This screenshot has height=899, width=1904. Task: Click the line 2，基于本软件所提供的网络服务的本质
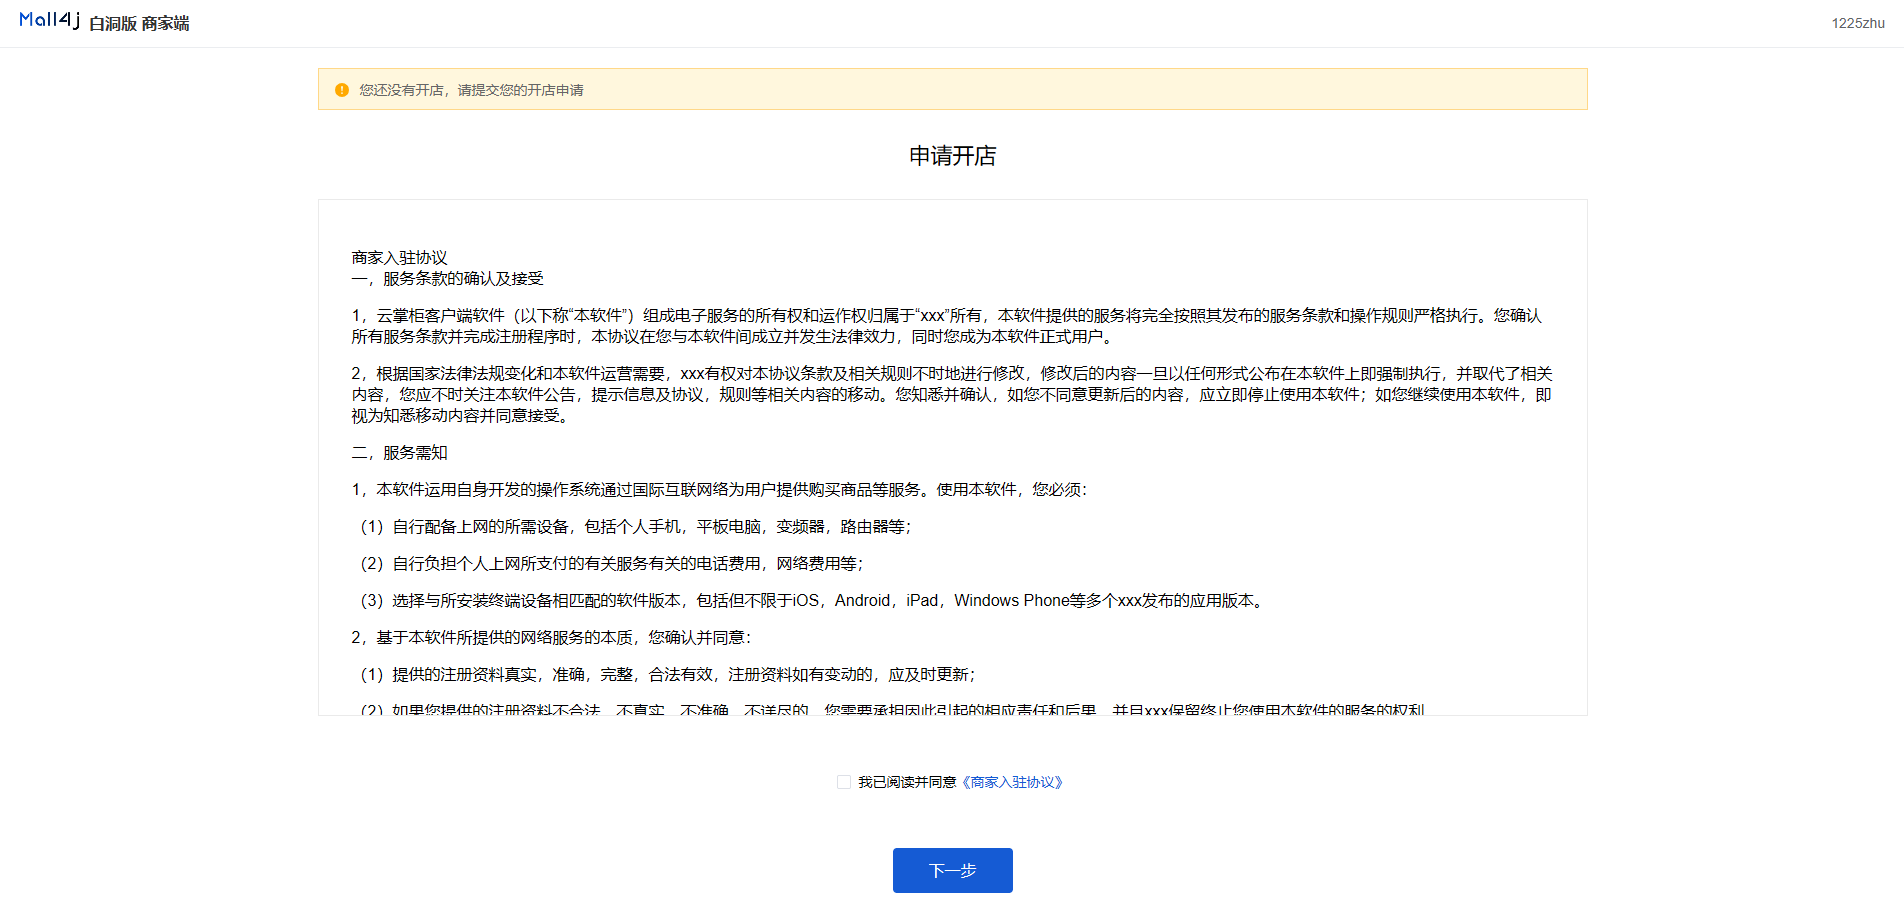(551, 638)
